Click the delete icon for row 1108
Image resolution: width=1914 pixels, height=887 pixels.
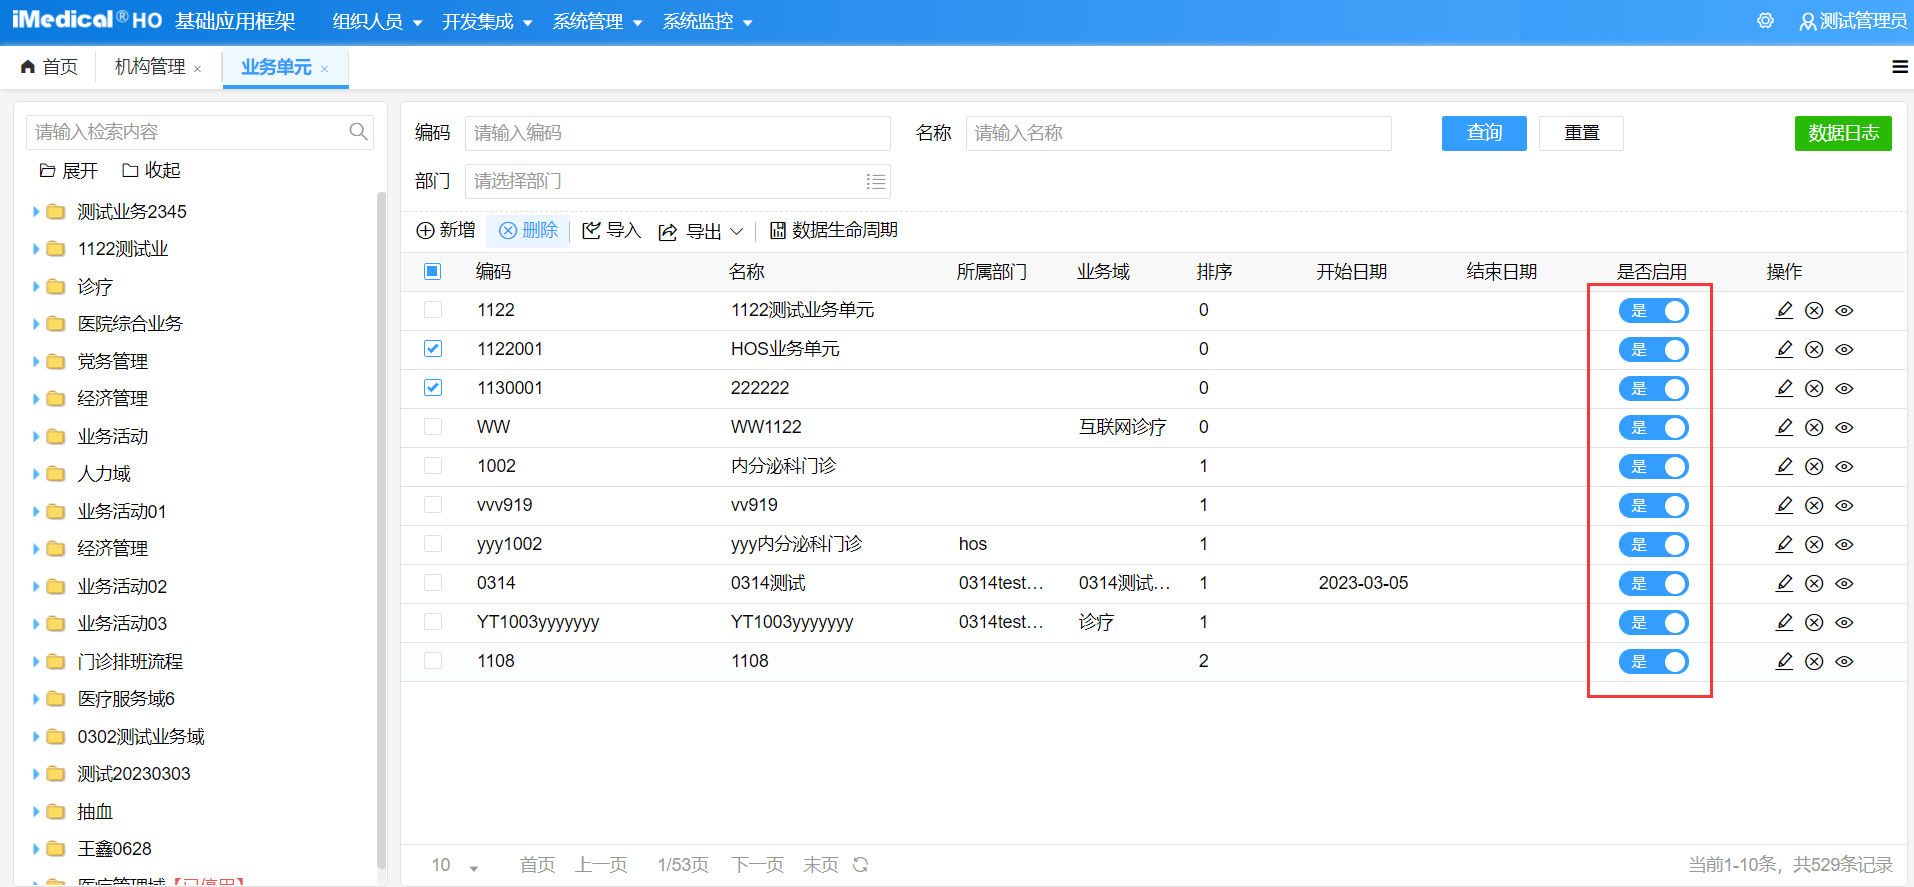click(1814, 661)
